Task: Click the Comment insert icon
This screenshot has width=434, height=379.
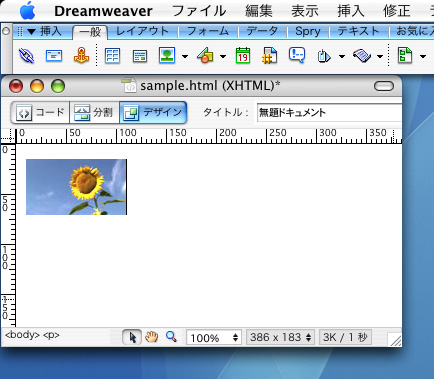Action: point(297,55)
